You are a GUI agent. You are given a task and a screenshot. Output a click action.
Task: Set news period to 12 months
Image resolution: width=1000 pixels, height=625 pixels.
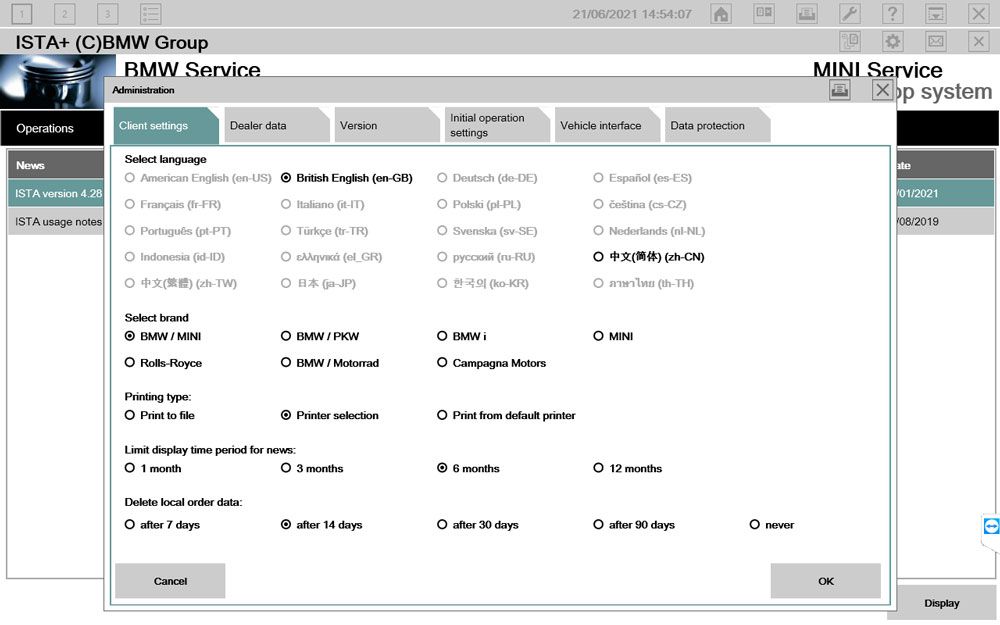(x=628, y=468)
